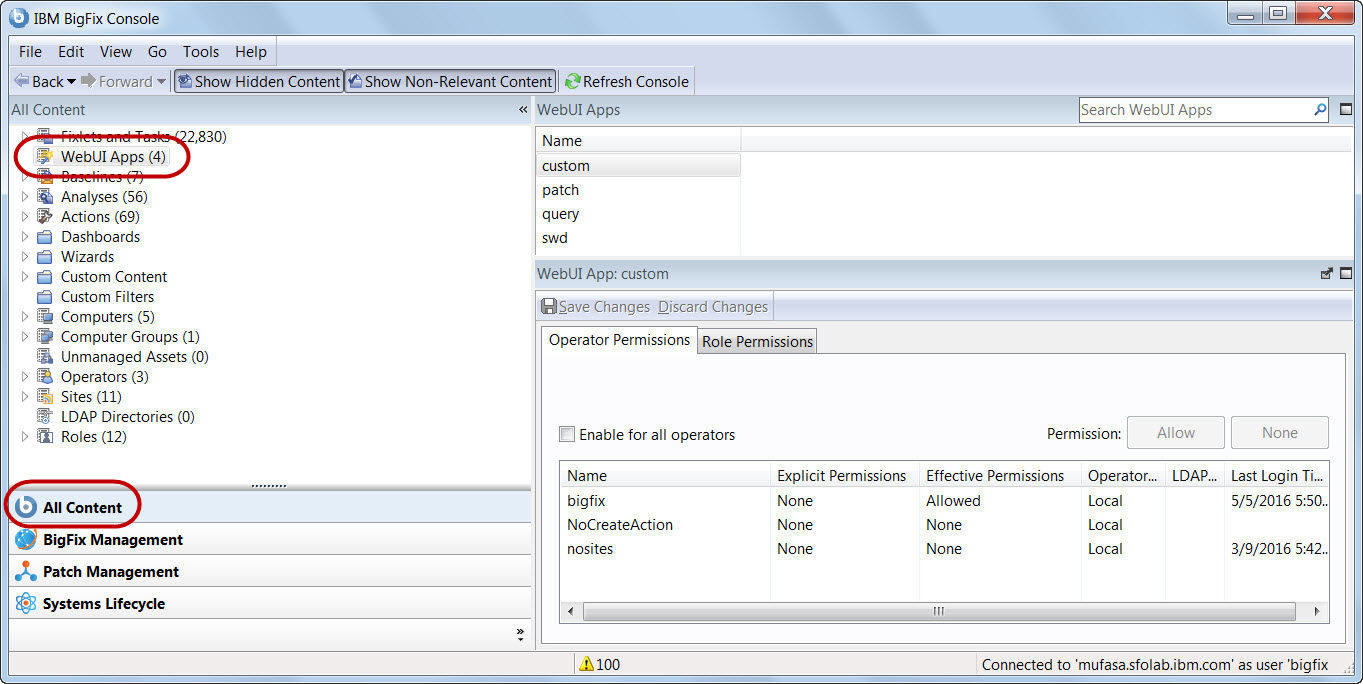Screen dimensions: 1363x684
Task: Toggle Show Non-Relevant Content
Action: pos(450,81)
